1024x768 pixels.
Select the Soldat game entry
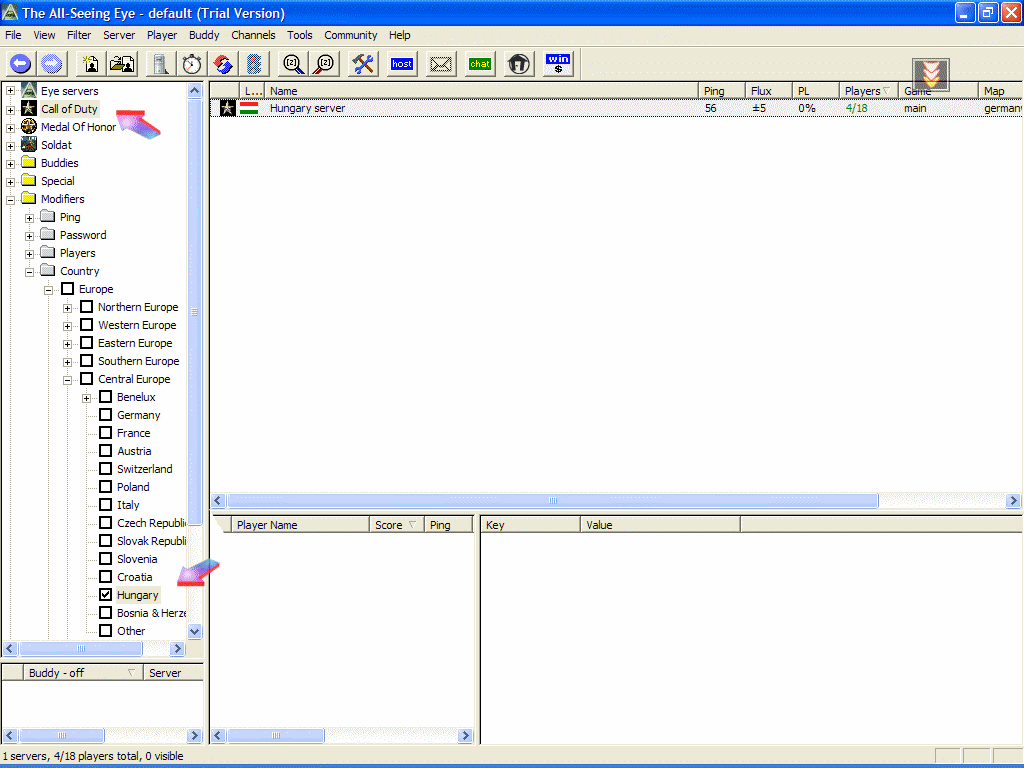56,145
